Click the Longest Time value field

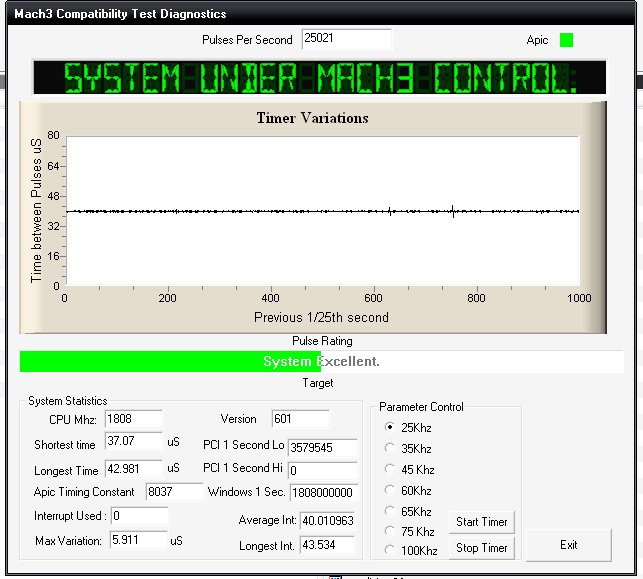134,469
